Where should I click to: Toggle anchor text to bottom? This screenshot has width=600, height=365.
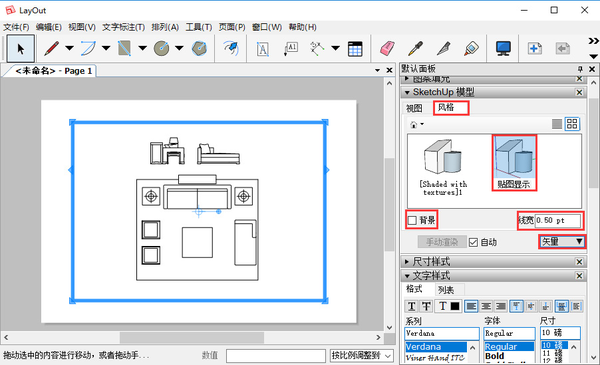point(546,306)
